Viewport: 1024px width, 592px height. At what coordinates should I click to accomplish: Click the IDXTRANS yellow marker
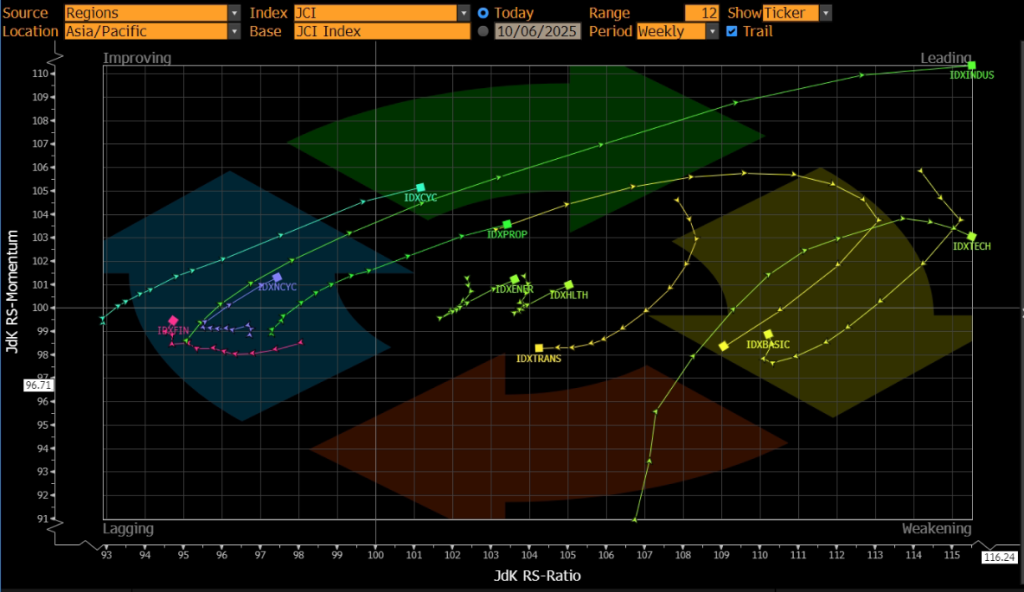coord(539,348)
